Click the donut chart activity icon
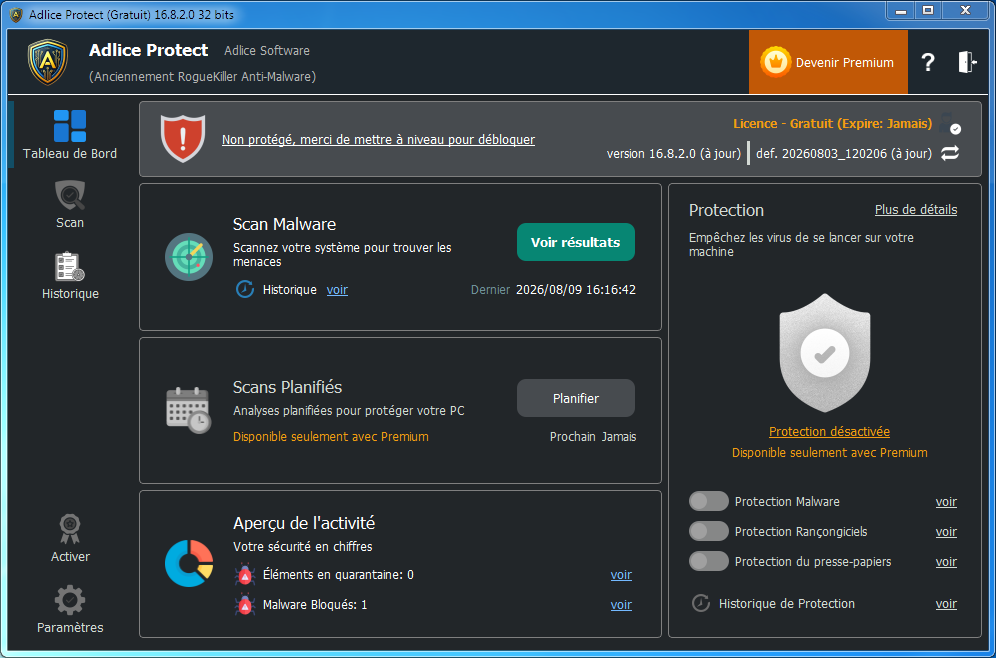 (x=189, y=563)
